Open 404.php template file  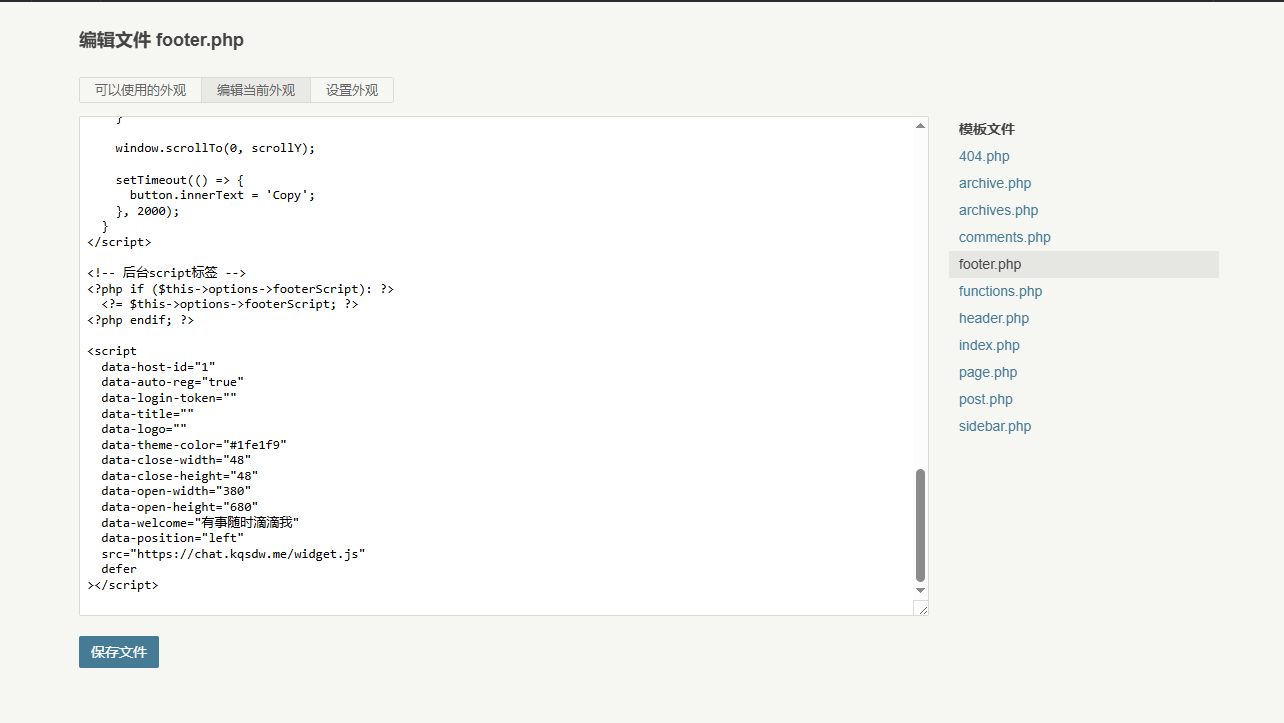pos(984,156)
